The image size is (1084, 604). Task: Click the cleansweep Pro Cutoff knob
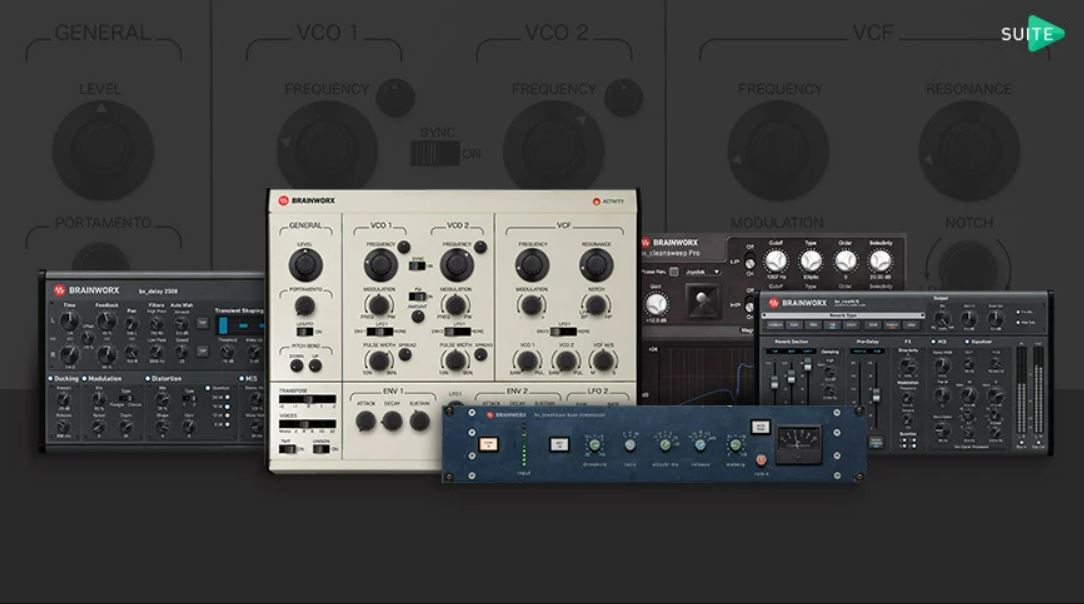[776, 261]
